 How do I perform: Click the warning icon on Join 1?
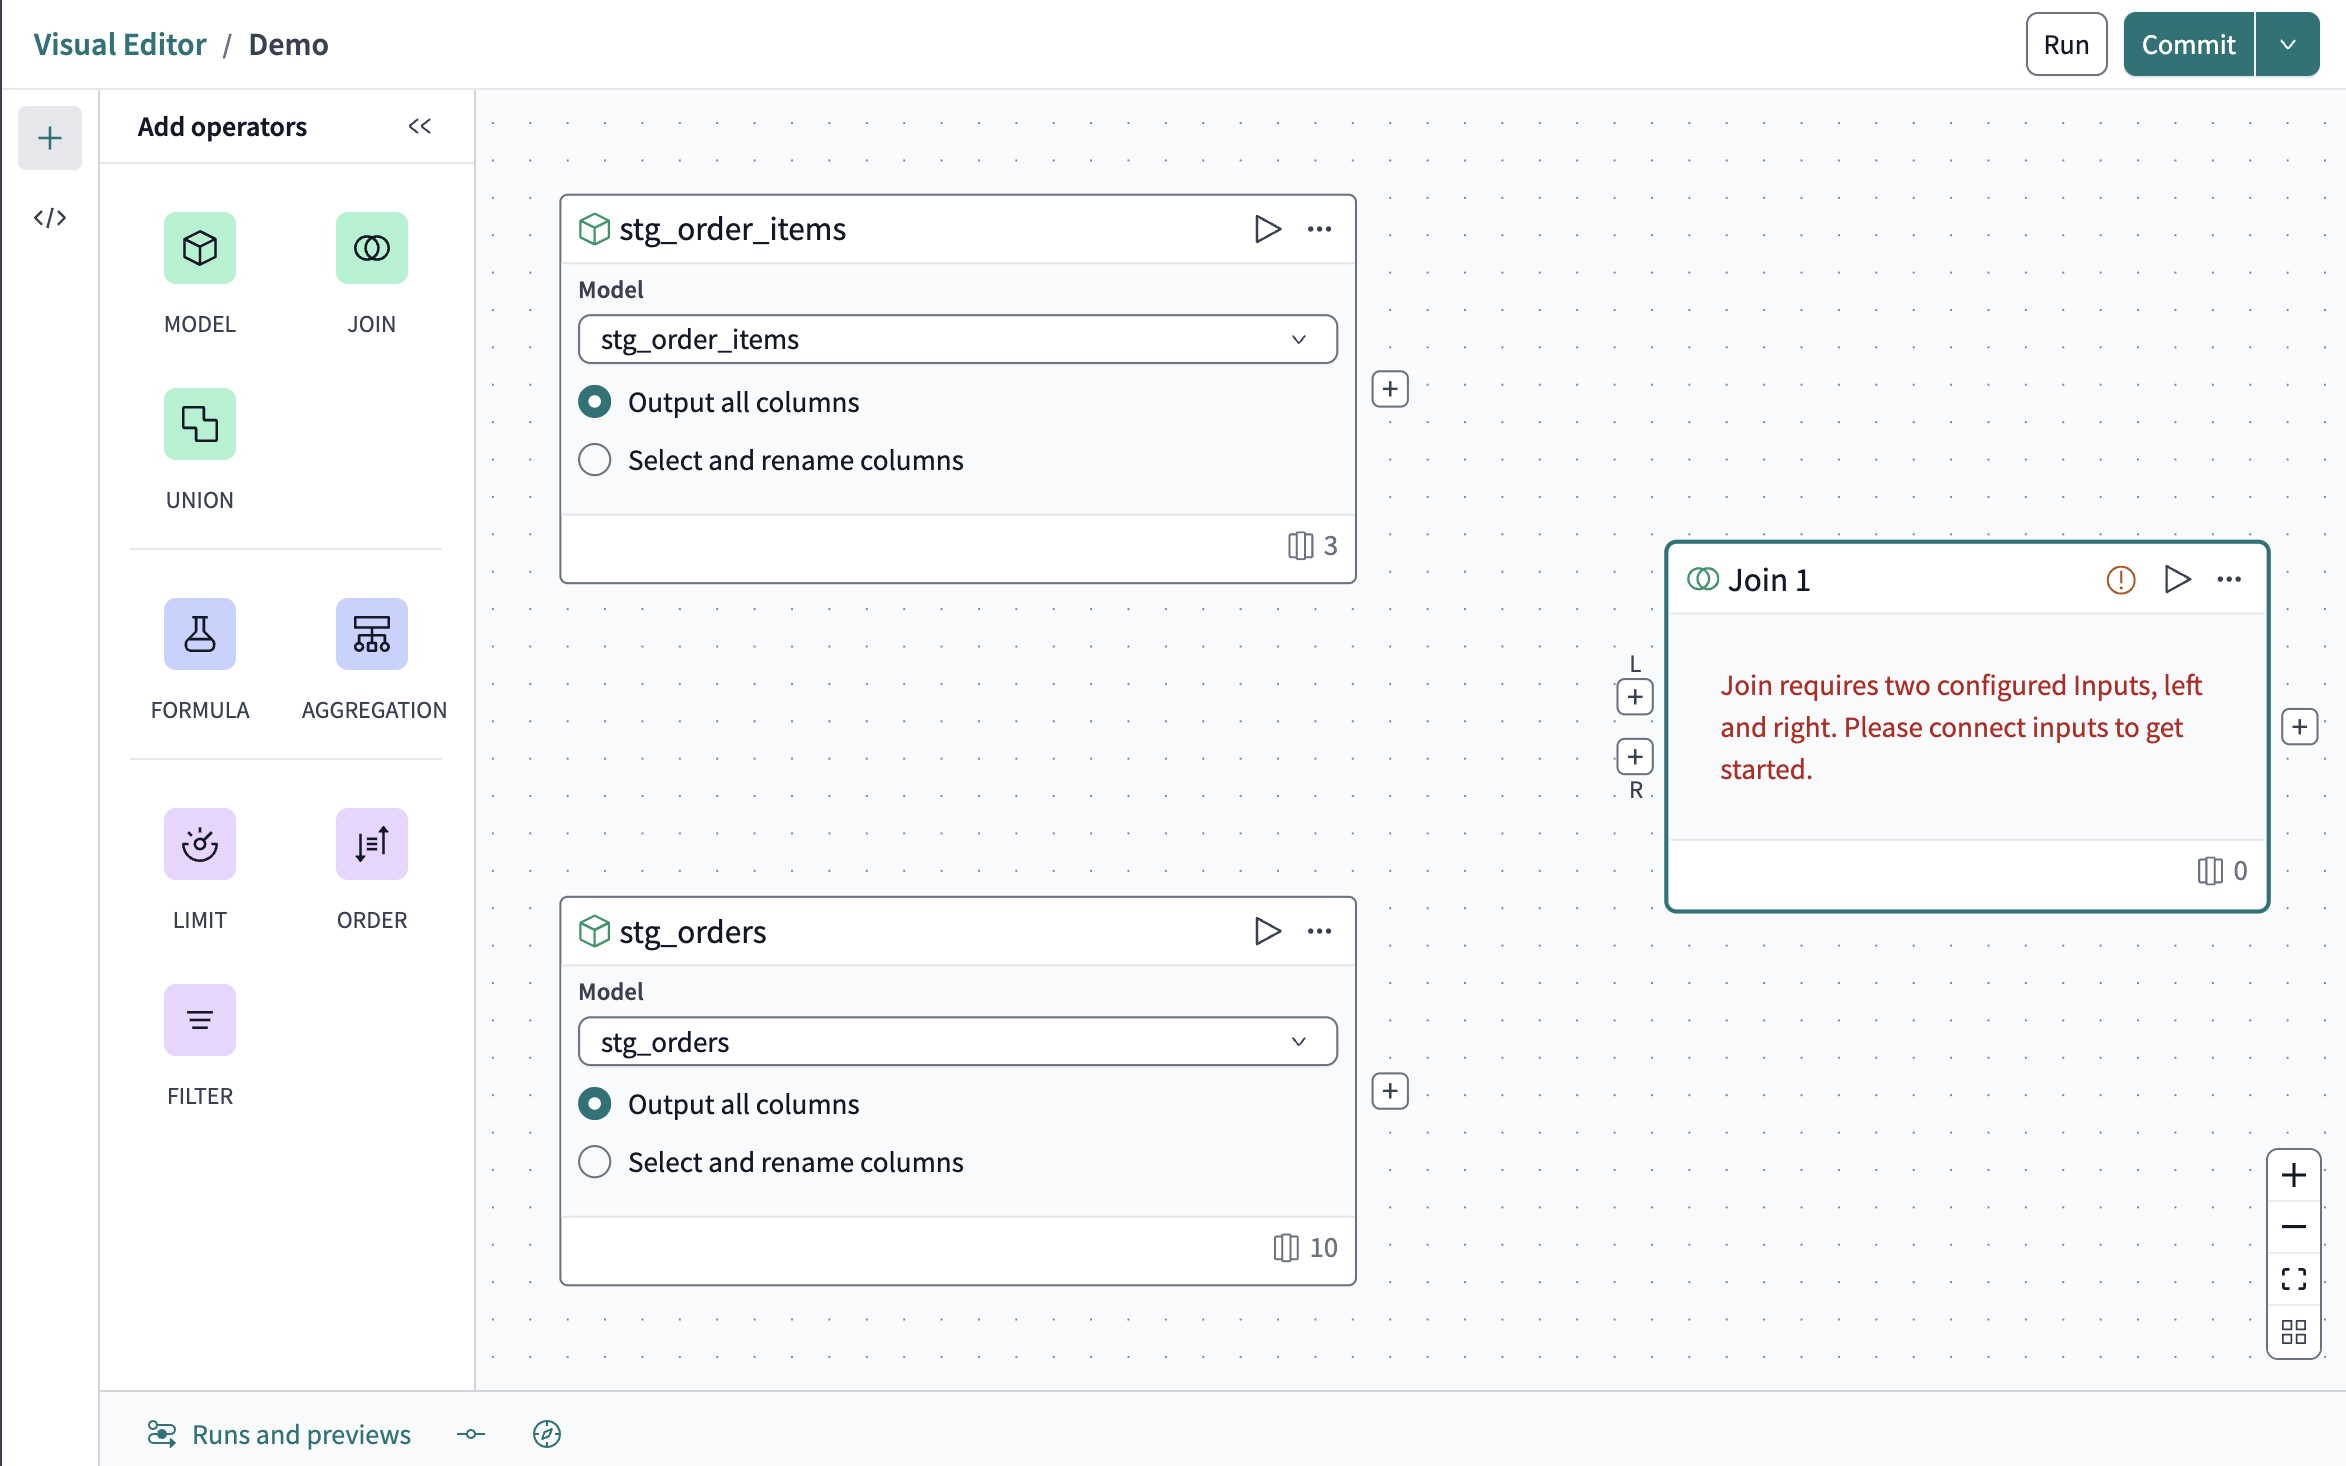(2121, 579)
